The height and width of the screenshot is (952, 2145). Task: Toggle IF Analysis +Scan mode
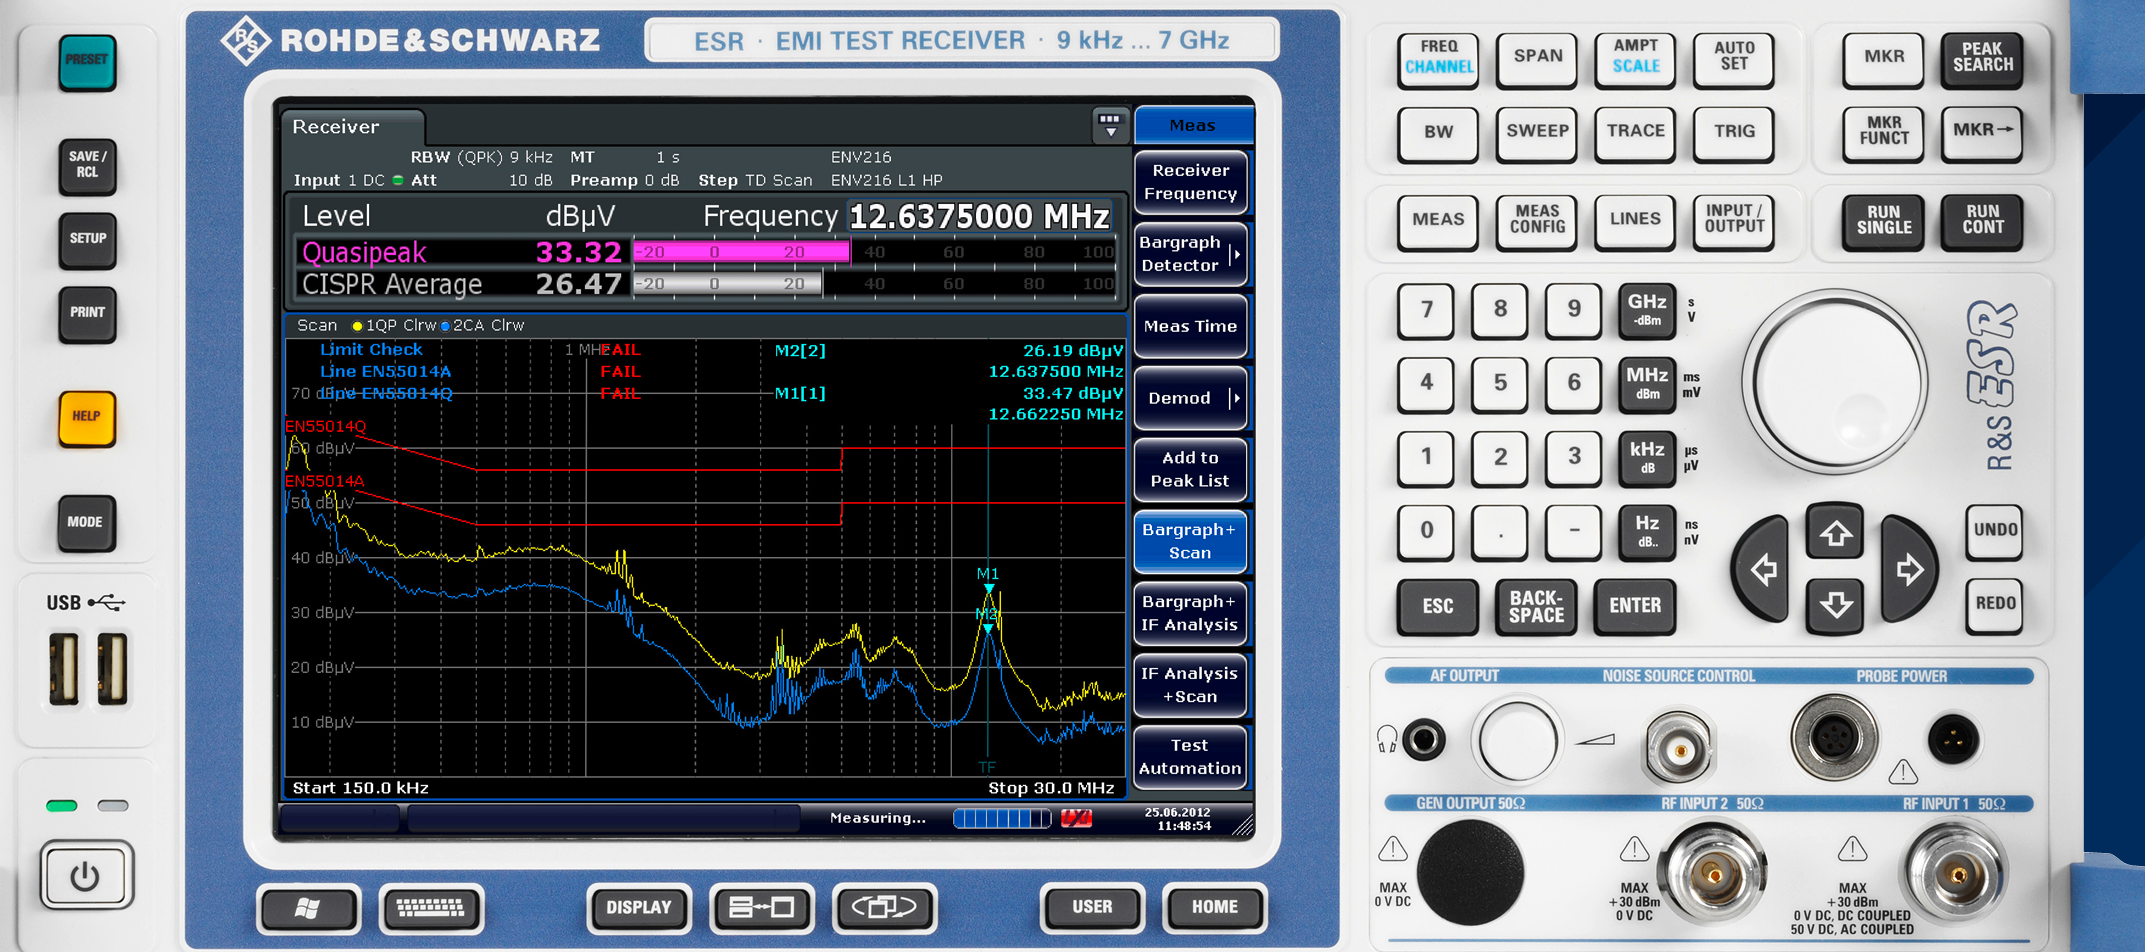pyautogui.click(x=1190, y=686)
